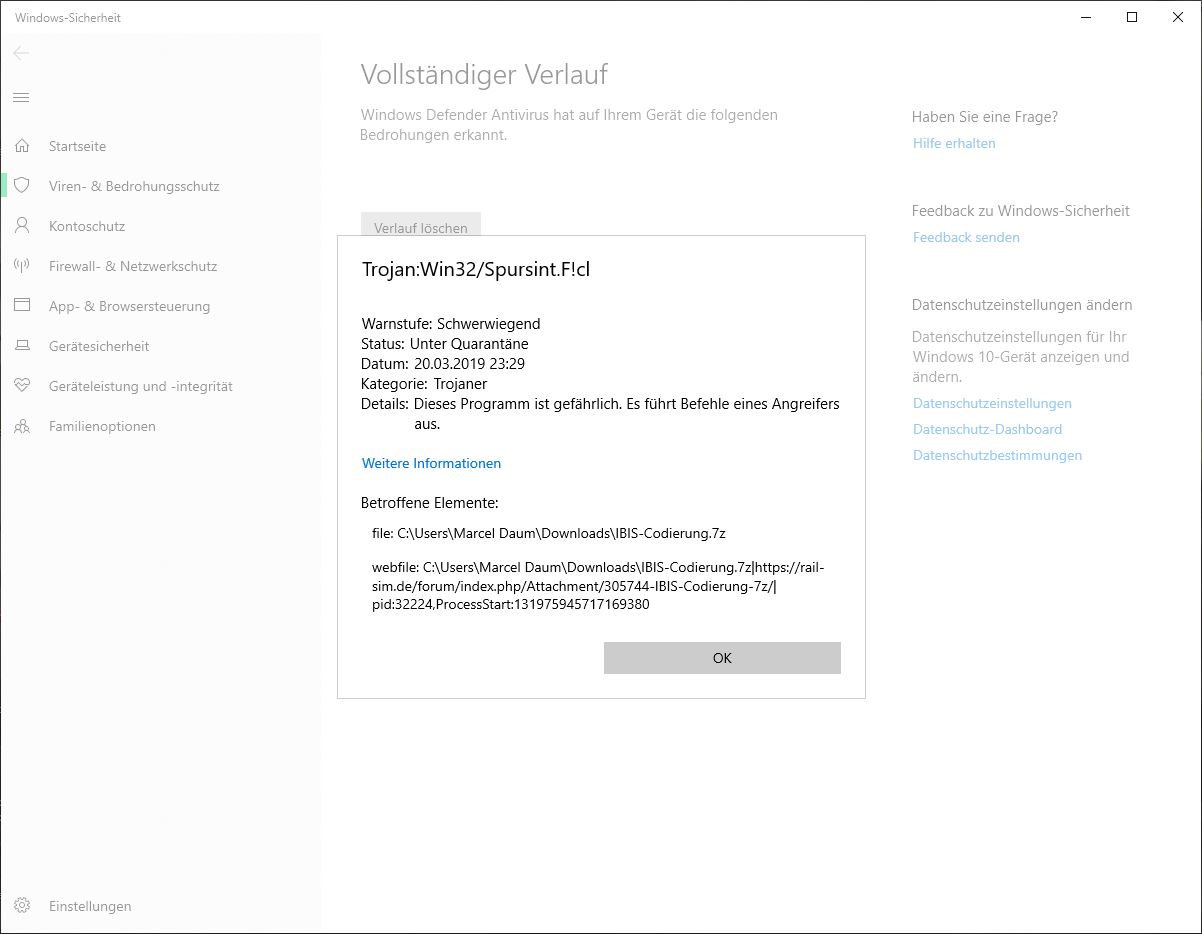Click the Kategorie: Trojaner line
1202x934 pixels.
(x=424, y=383)
